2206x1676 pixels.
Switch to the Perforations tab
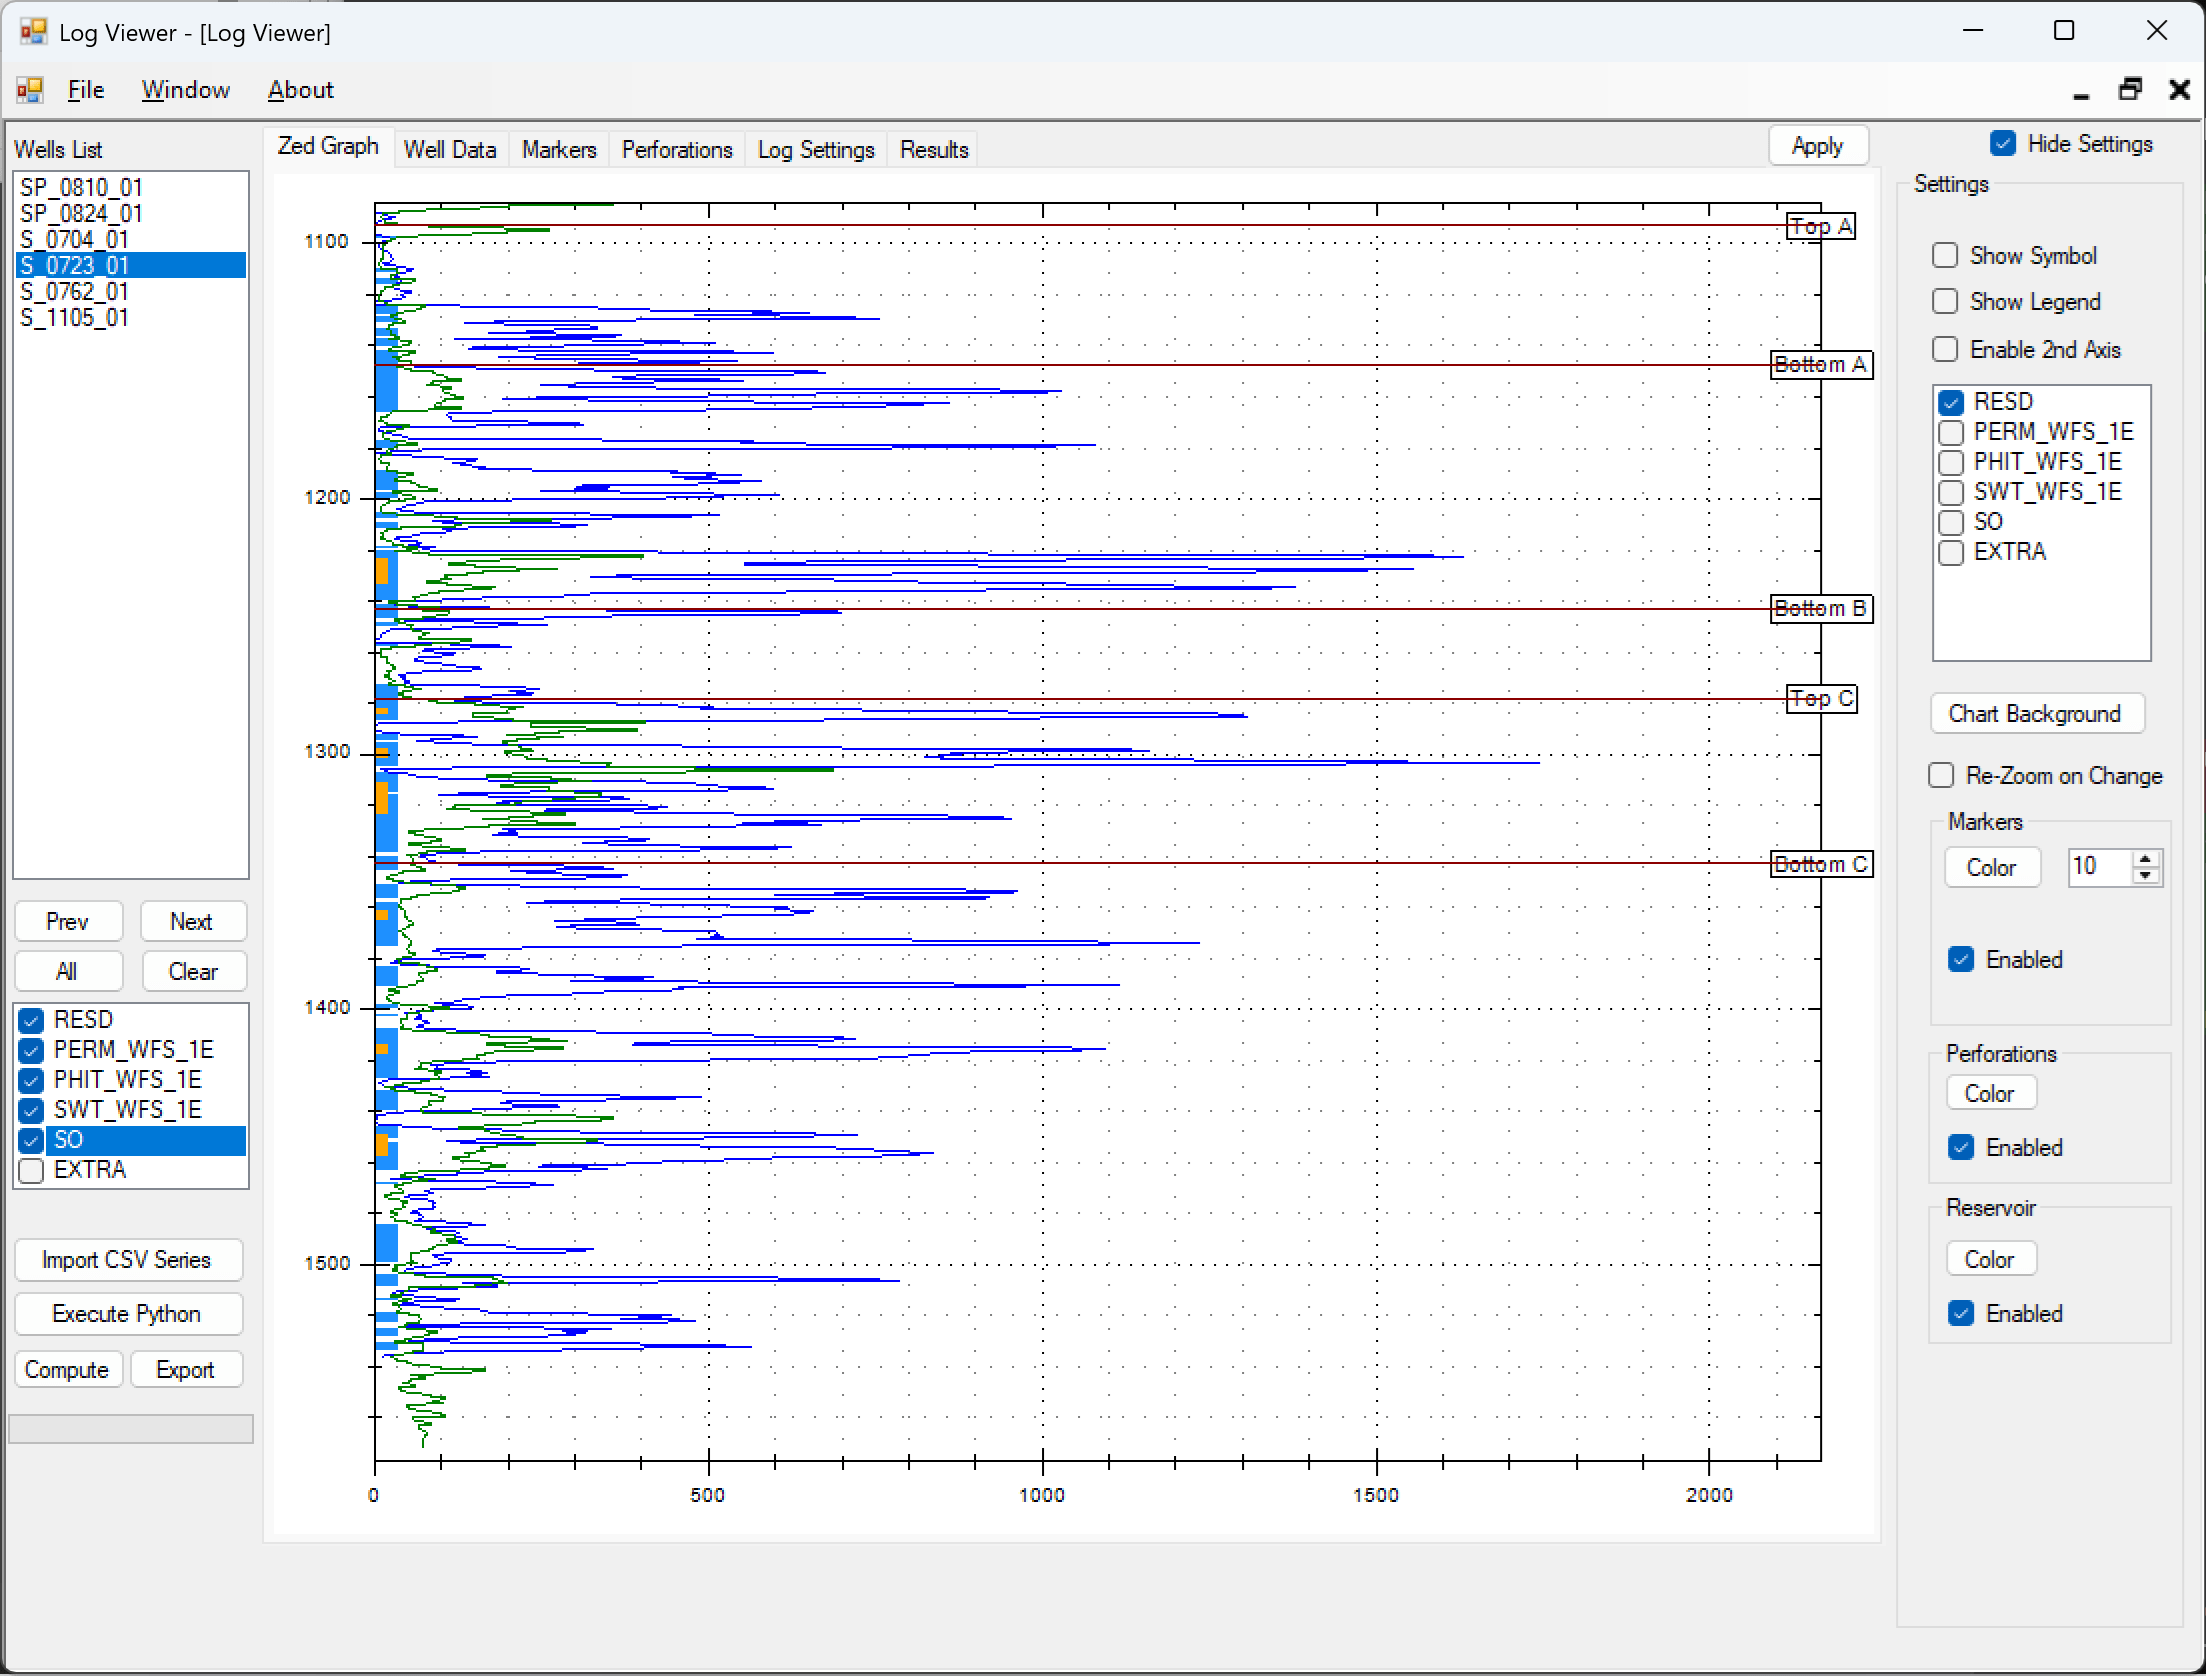point(677,150)
